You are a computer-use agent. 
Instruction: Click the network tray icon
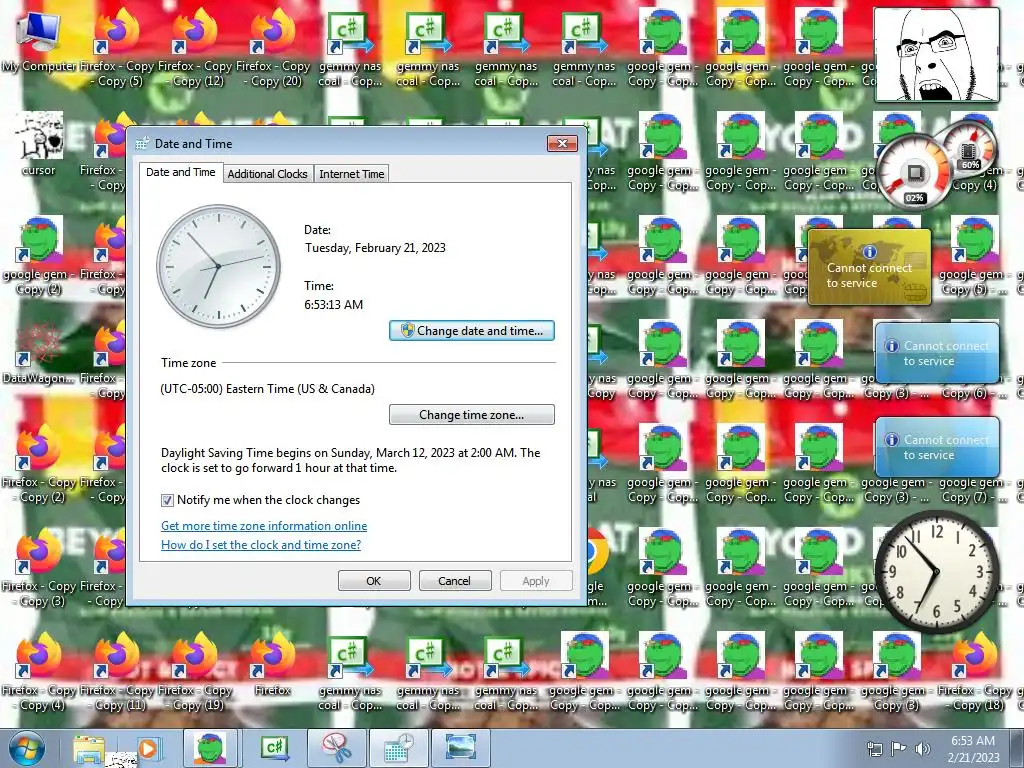pos(874,748)
